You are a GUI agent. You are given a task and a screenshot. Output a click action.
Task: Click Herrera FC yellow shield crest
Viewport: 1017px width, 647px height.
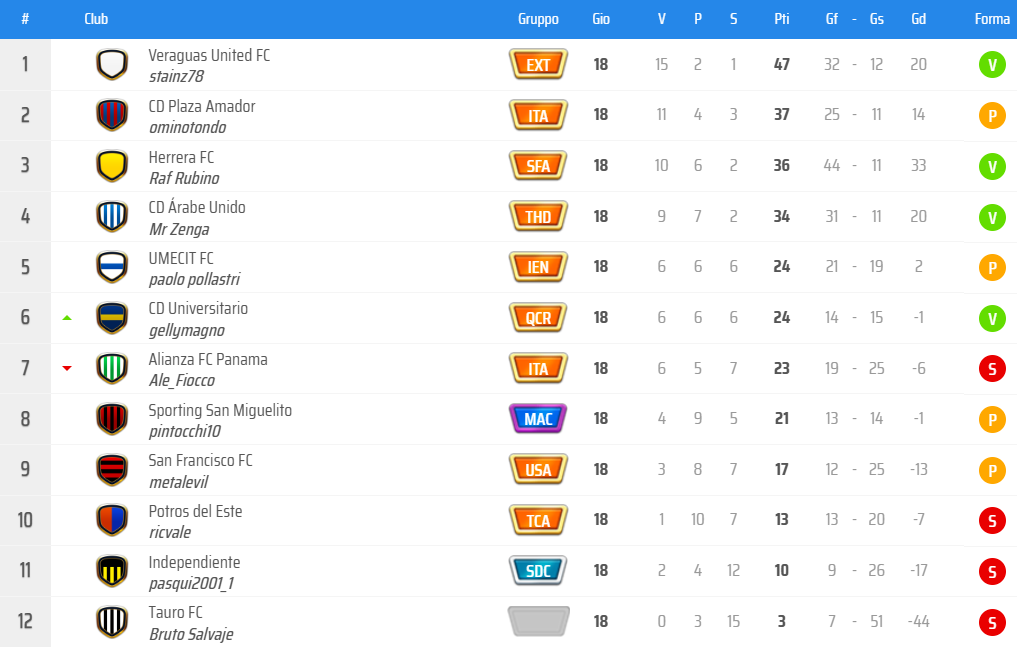click(112, 166)
